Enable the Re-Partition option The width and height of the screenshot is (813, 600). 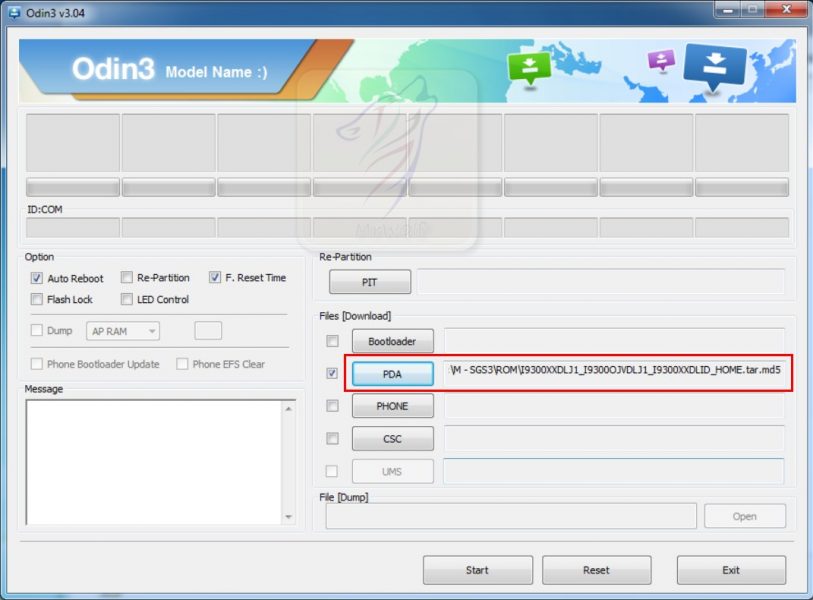tap(127, 278)
